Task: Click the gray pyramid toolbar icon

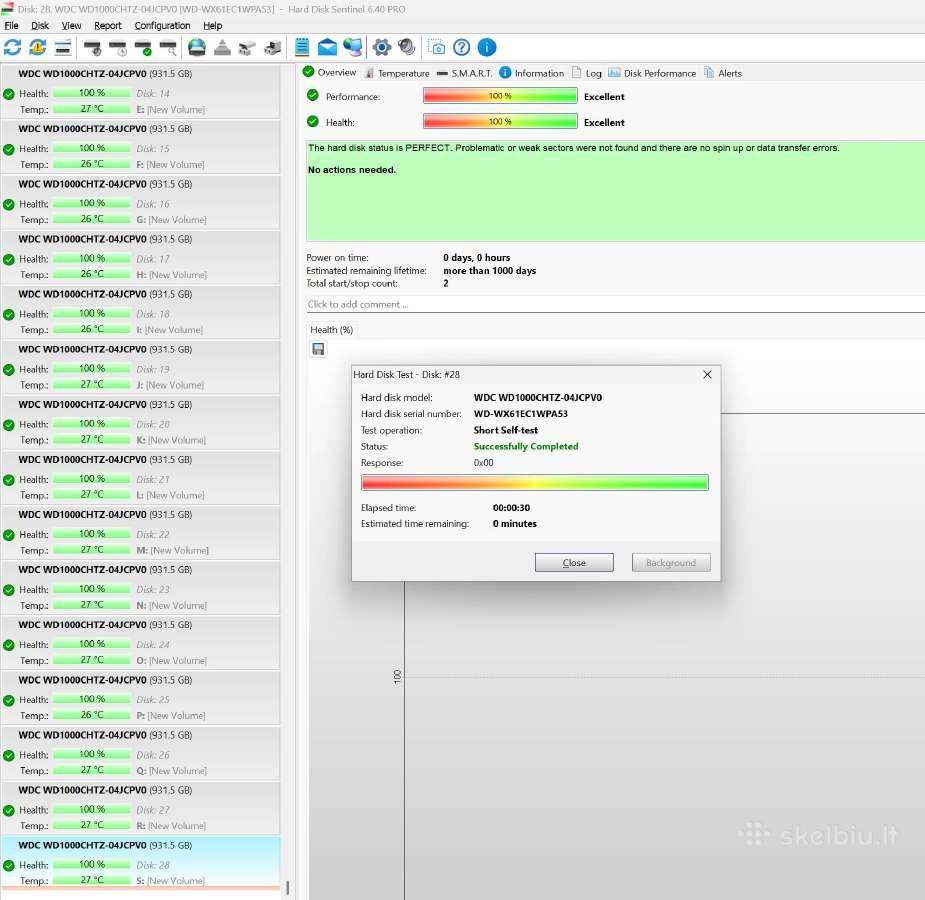Action: point(222,47)
